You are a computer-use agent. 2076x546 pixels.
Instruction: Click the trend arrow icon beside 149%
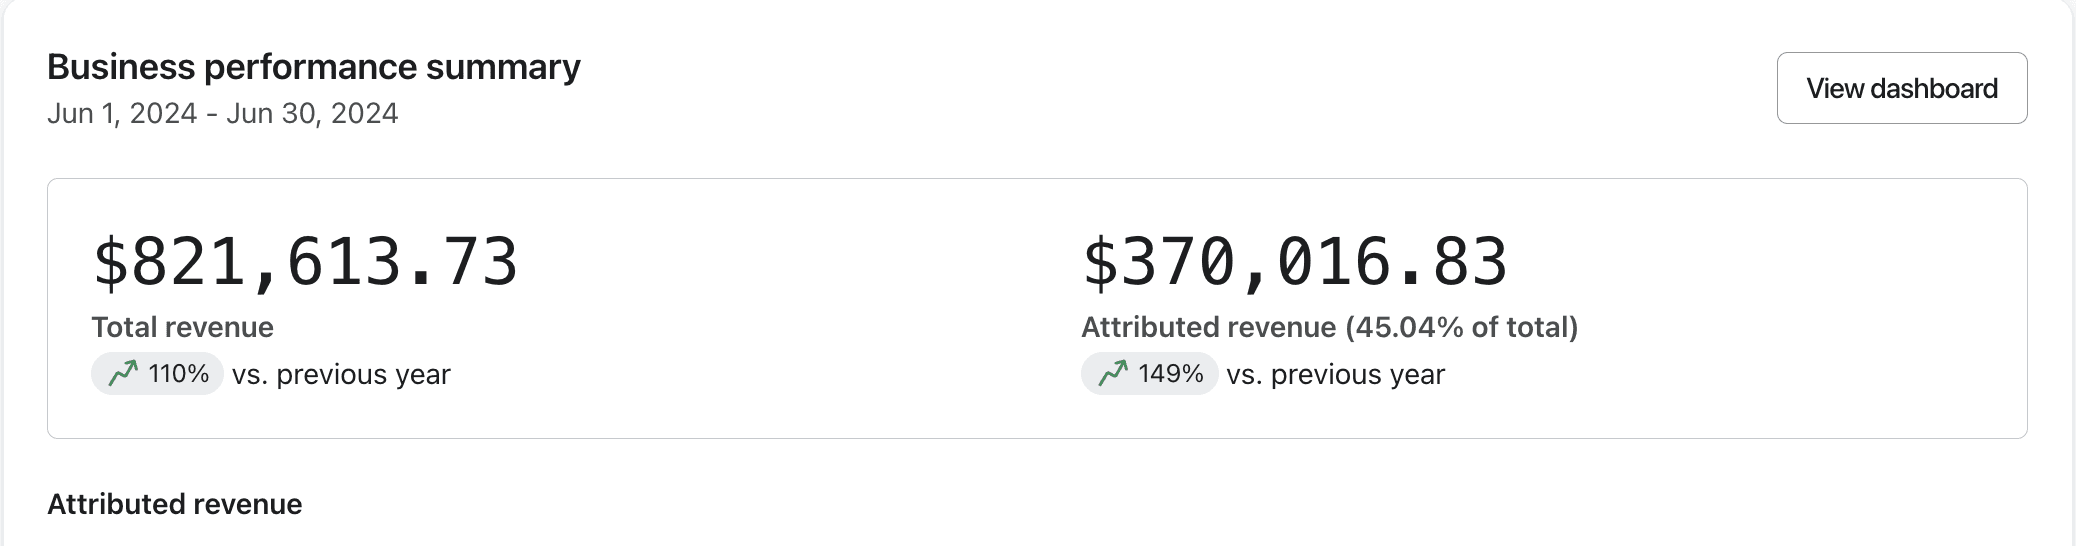coord(1113,374)
